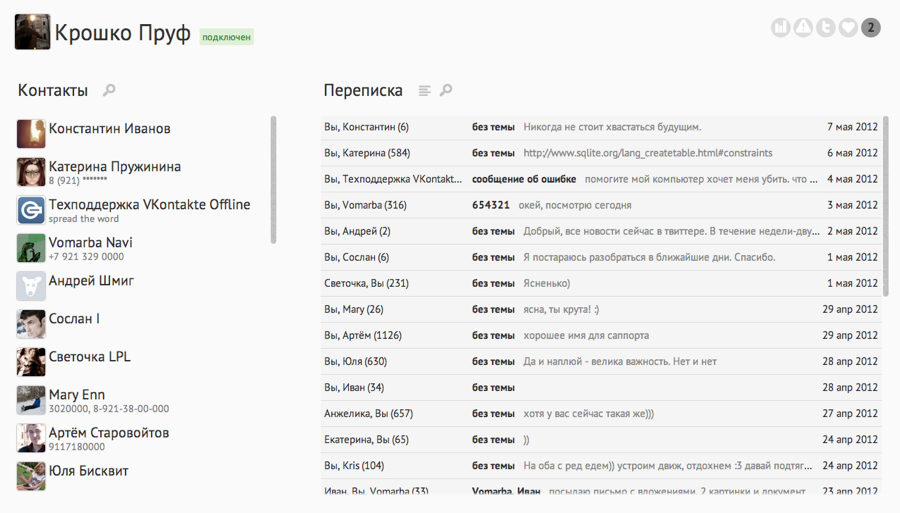900x513 pixels.
Task: Click message 'Никогда не стоит хвастаться будущим.'
Action: (x=612, y=127)
